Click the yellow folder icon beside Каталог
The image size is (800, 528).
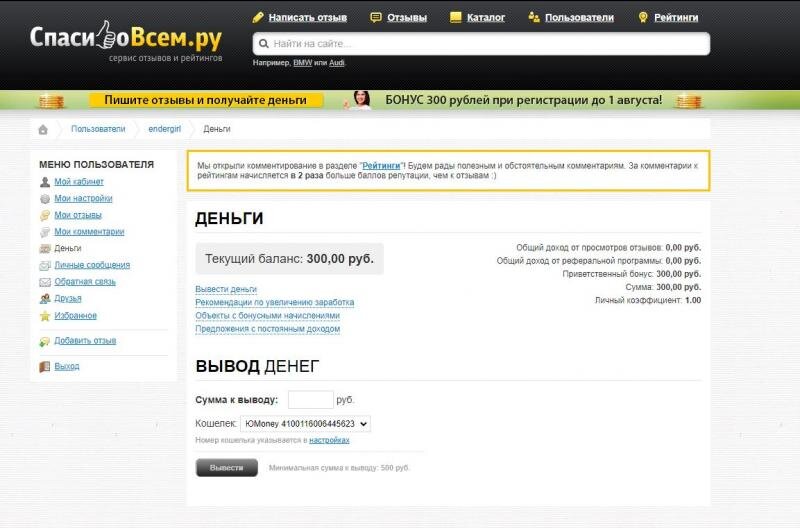pyautogui.click(x=456, y=17)
